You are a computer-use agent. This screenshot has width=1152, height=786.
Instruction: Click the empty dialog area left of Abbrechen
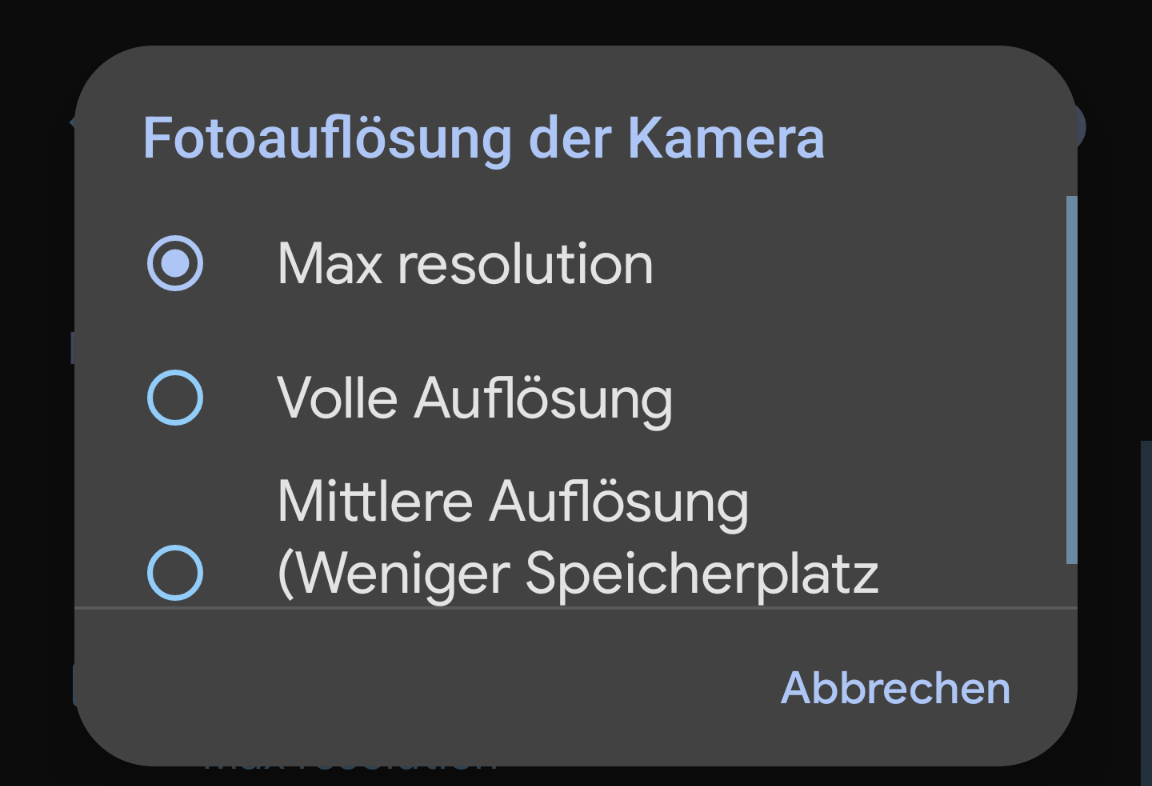(400, 688)
